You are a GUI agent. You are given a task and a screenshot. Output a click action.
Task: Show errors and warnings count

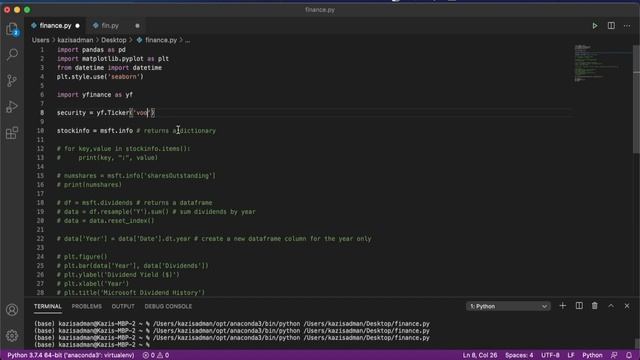click(156, 355)
